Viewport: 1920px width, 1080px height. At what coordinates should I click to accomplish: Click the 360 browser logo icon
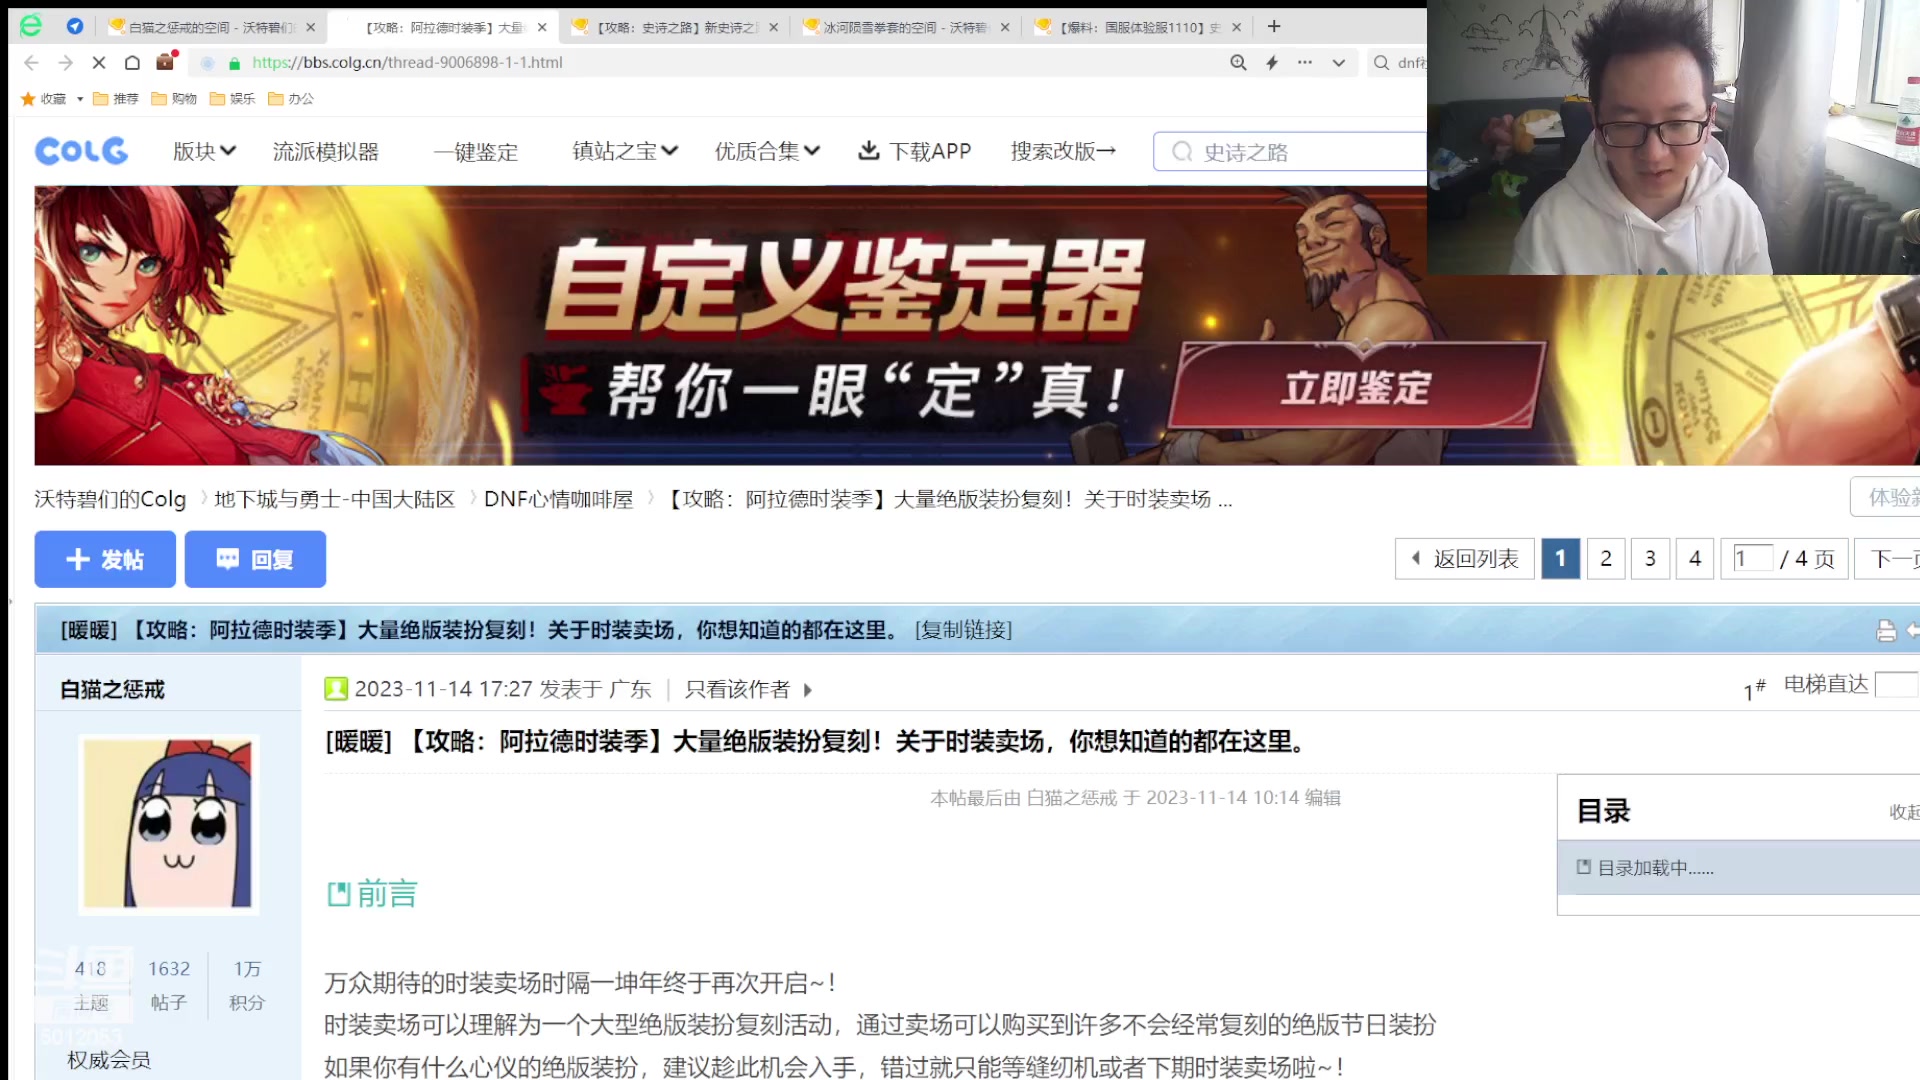coord(31,26)
